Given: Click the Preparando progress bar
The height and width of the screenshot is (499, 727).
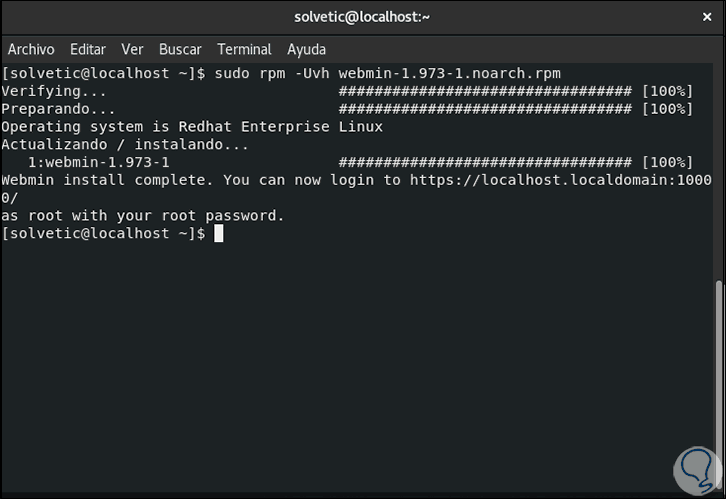Looking at the screenshot, I should pyautogui.click(x=485, y=109).
